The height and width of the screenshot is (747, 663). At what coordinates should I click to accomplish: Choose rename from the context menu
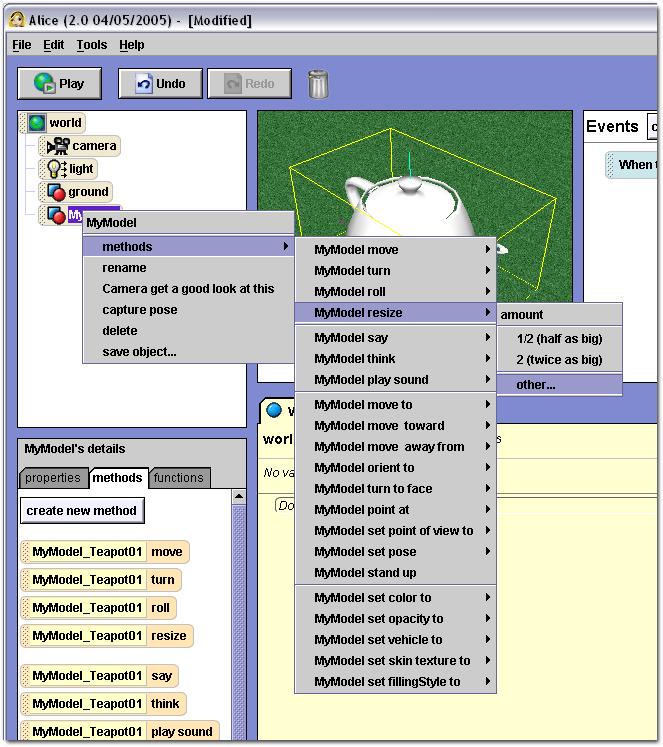point(189,268)
